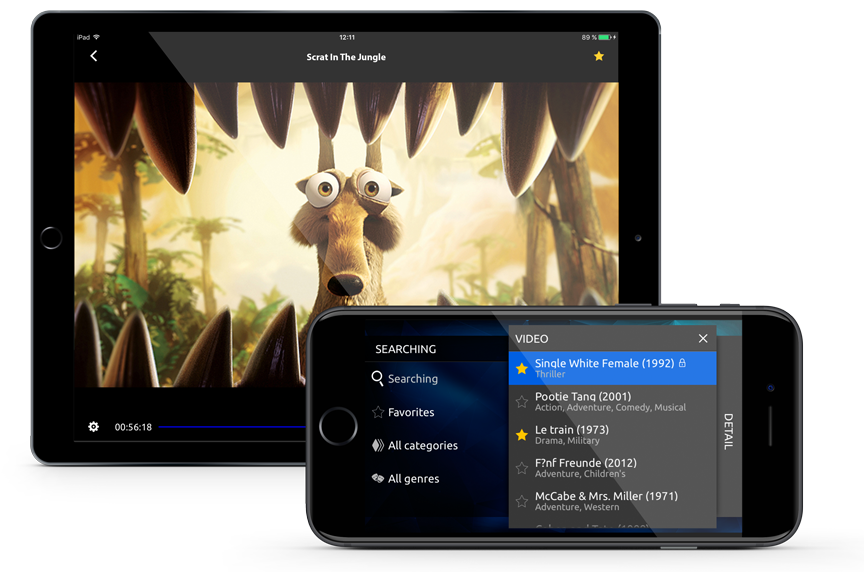Click the SEARCHING header label
This screenshot has width=864, height=572.
pyautogui.click(x=406, y=349)
